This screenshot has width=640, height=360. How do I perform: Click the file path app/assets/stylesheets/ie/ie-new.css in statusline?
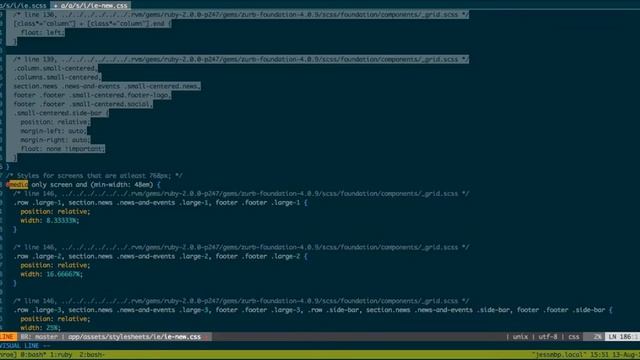[134, 337]
